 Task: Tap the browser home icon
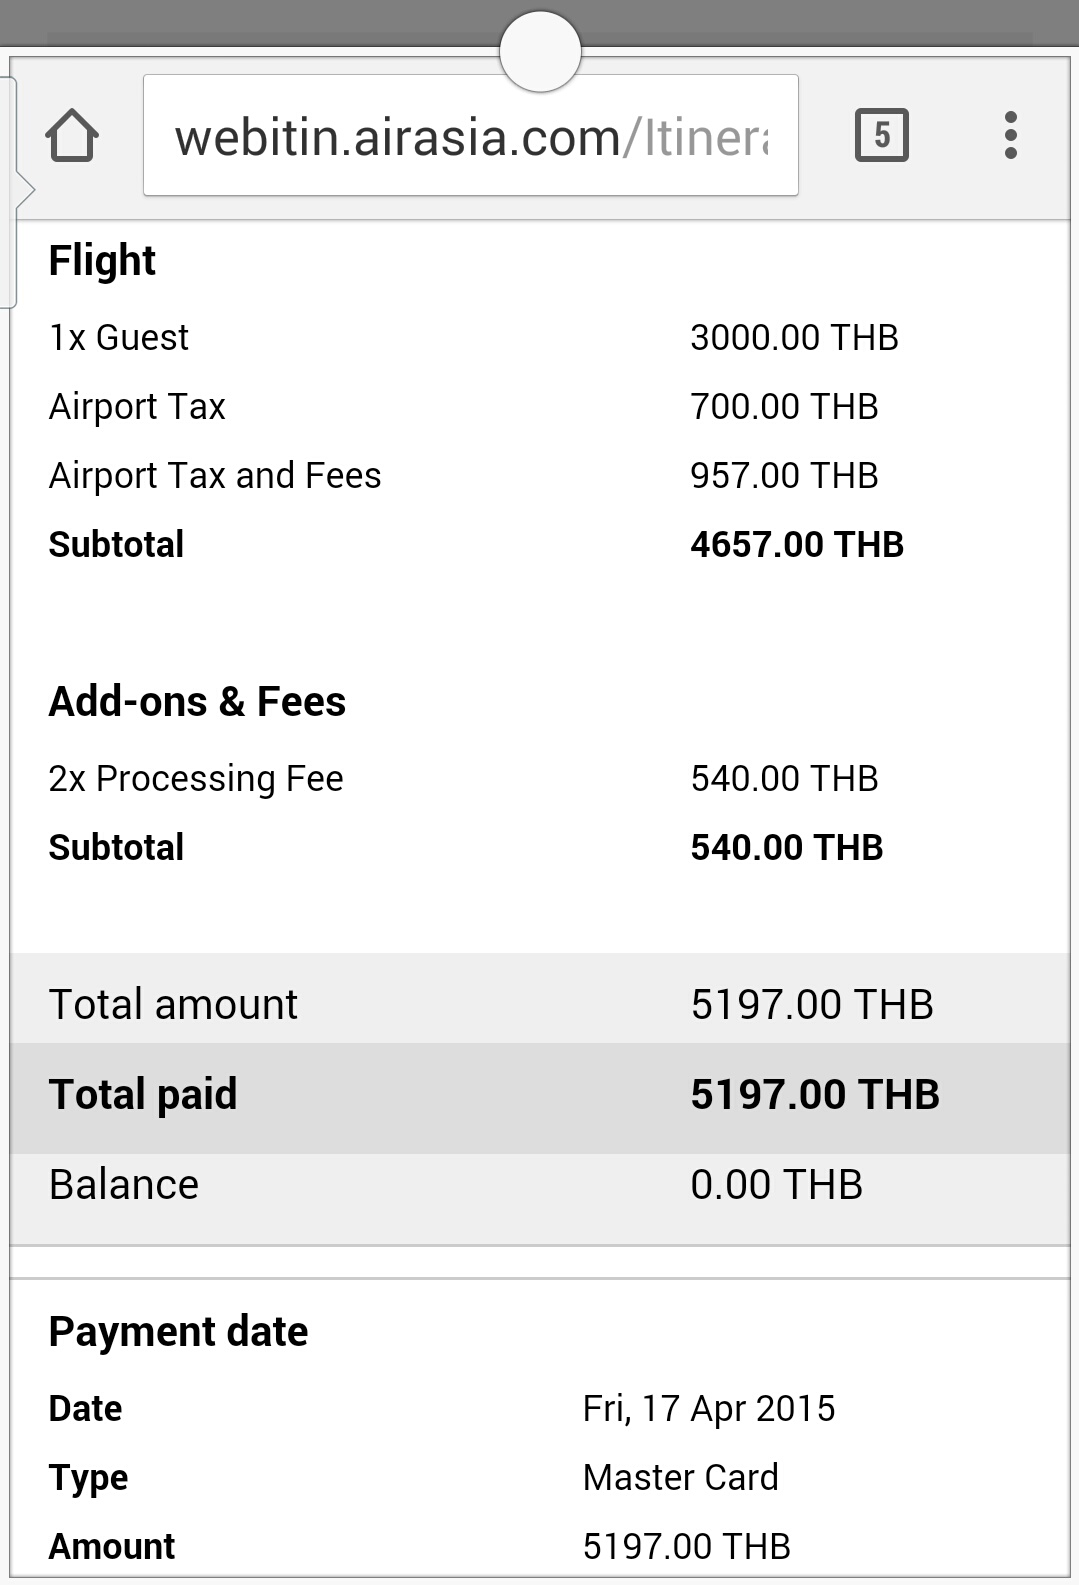72,135
